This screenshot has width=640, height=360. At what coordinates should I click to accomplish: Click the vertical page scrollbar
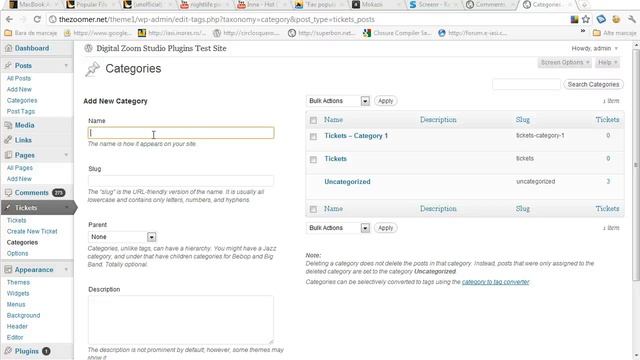[x=636, y=164]
